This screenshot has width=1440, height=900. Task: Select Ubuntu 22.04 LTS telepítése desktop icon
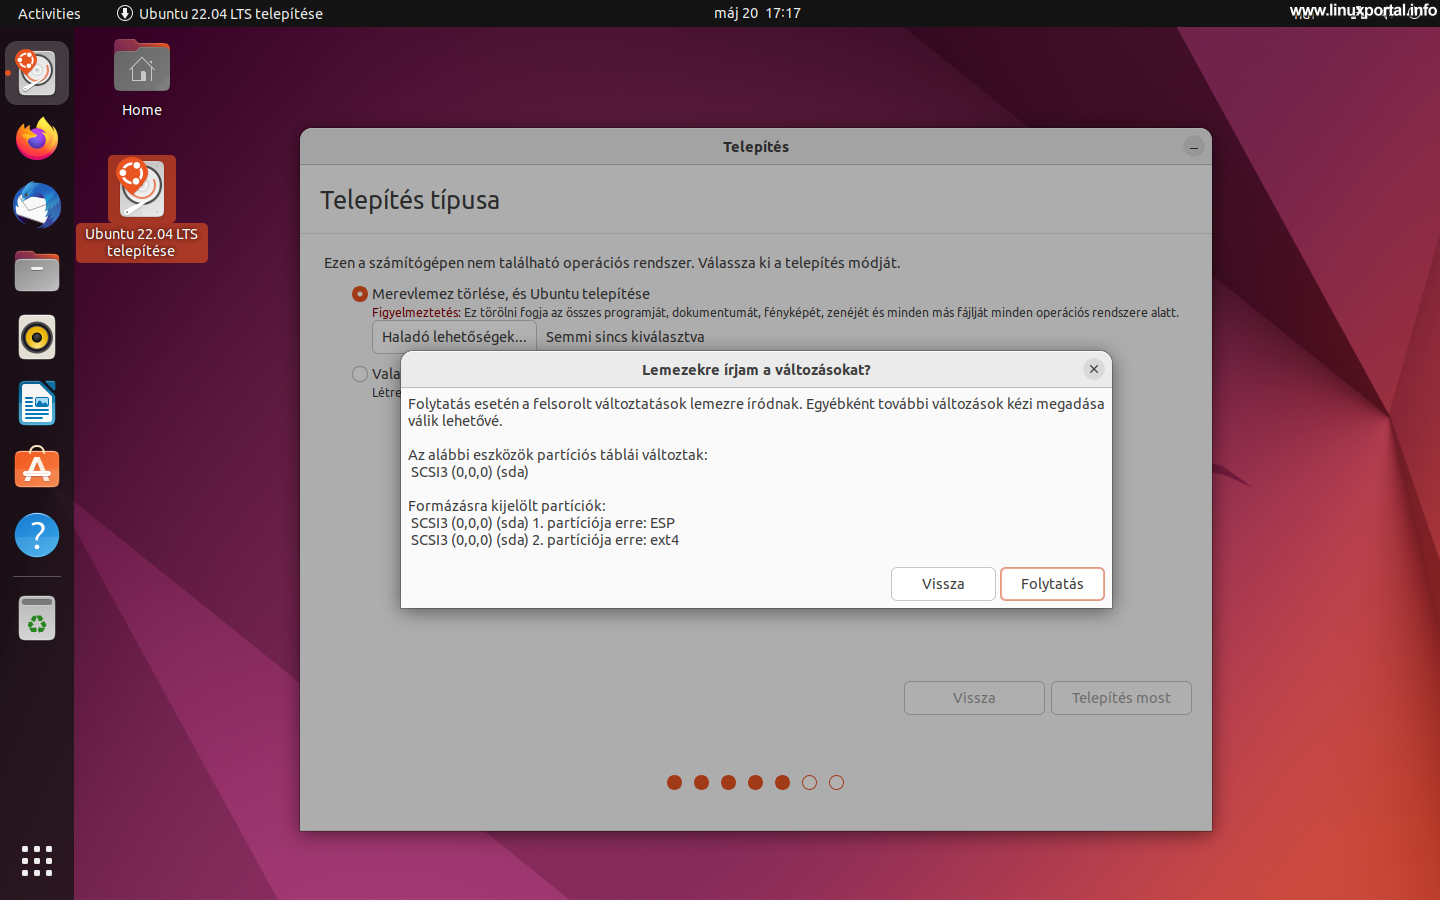tap(142, 208)
